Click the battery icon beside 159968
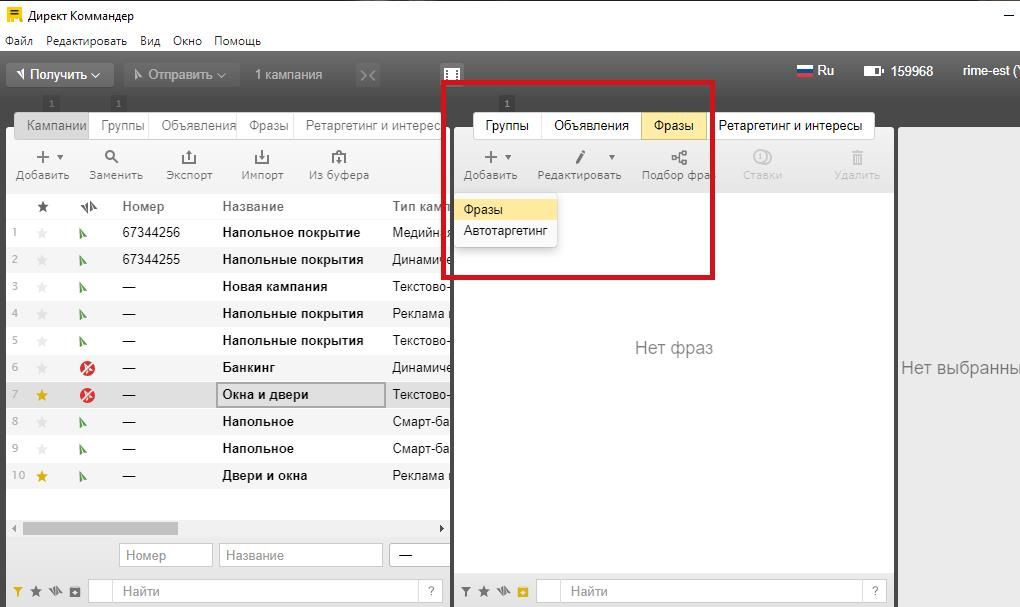 pos(873,71)
